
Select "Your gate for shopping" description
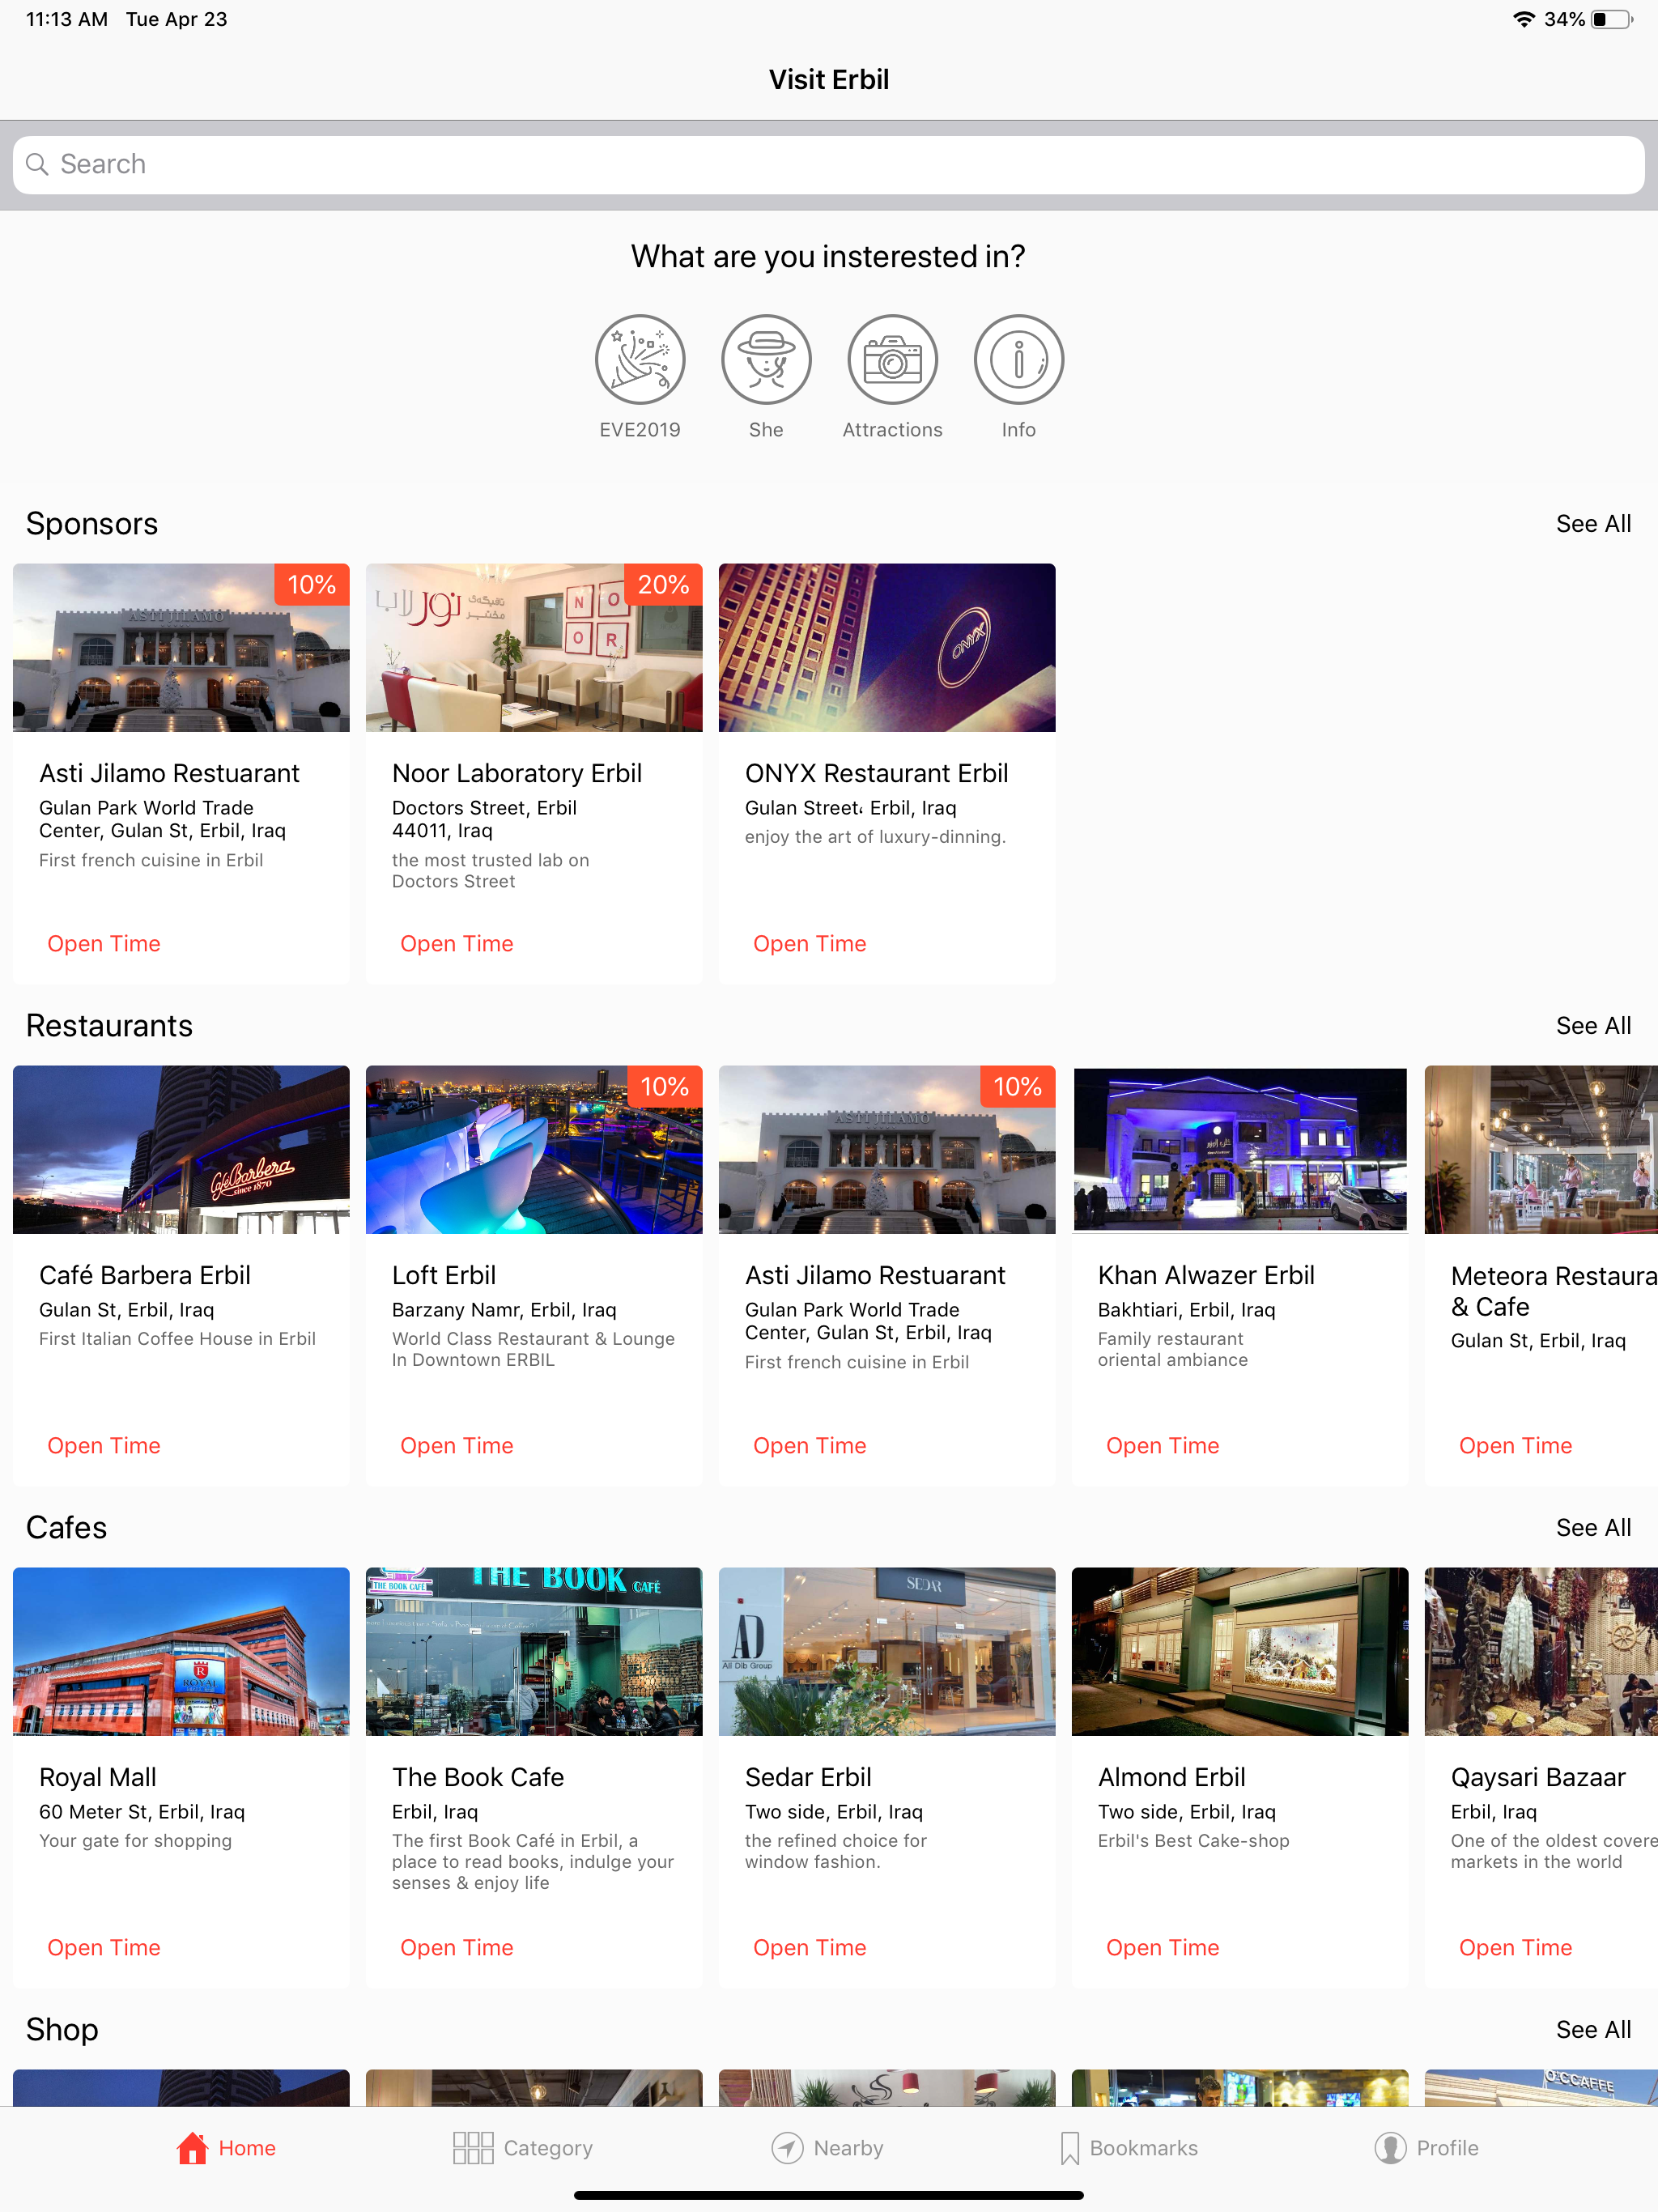(x=135, y=1841)
